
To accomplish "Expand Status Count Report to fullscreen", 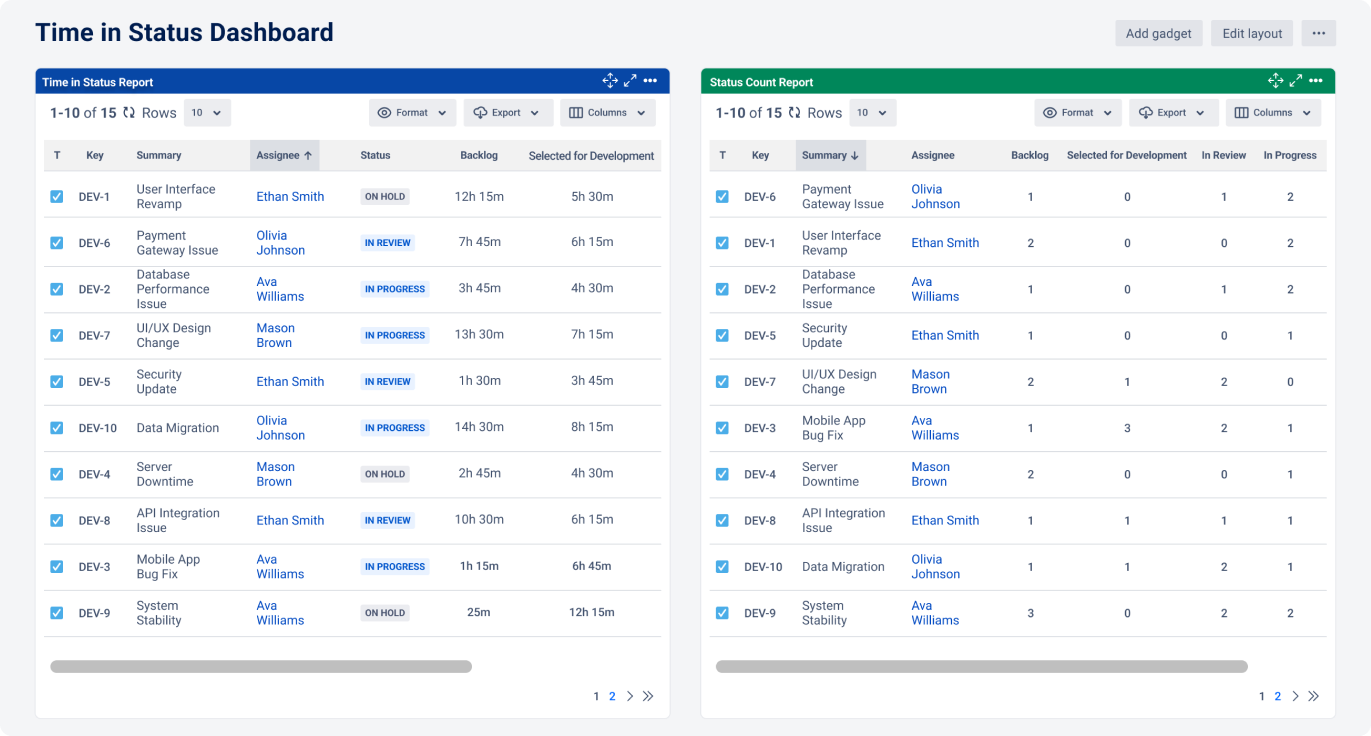I will pyautogui.click(x=1295, y=80).
